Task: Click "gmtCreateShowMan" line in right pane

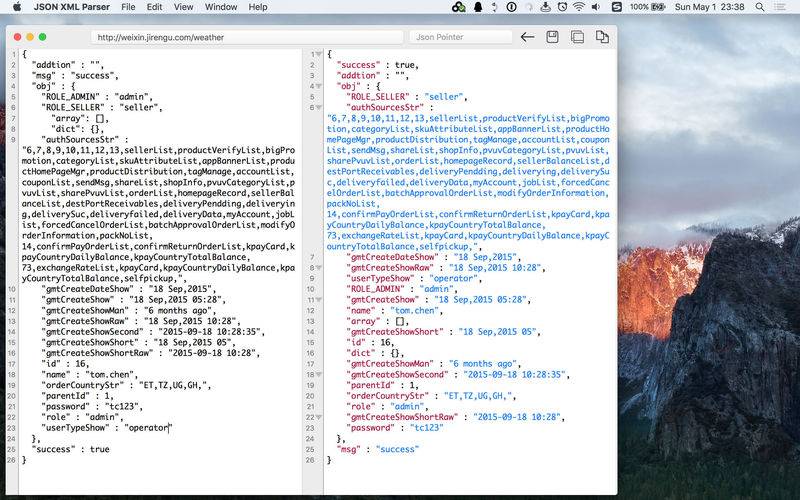Action: pyautogui.click(x=434, y=364)
